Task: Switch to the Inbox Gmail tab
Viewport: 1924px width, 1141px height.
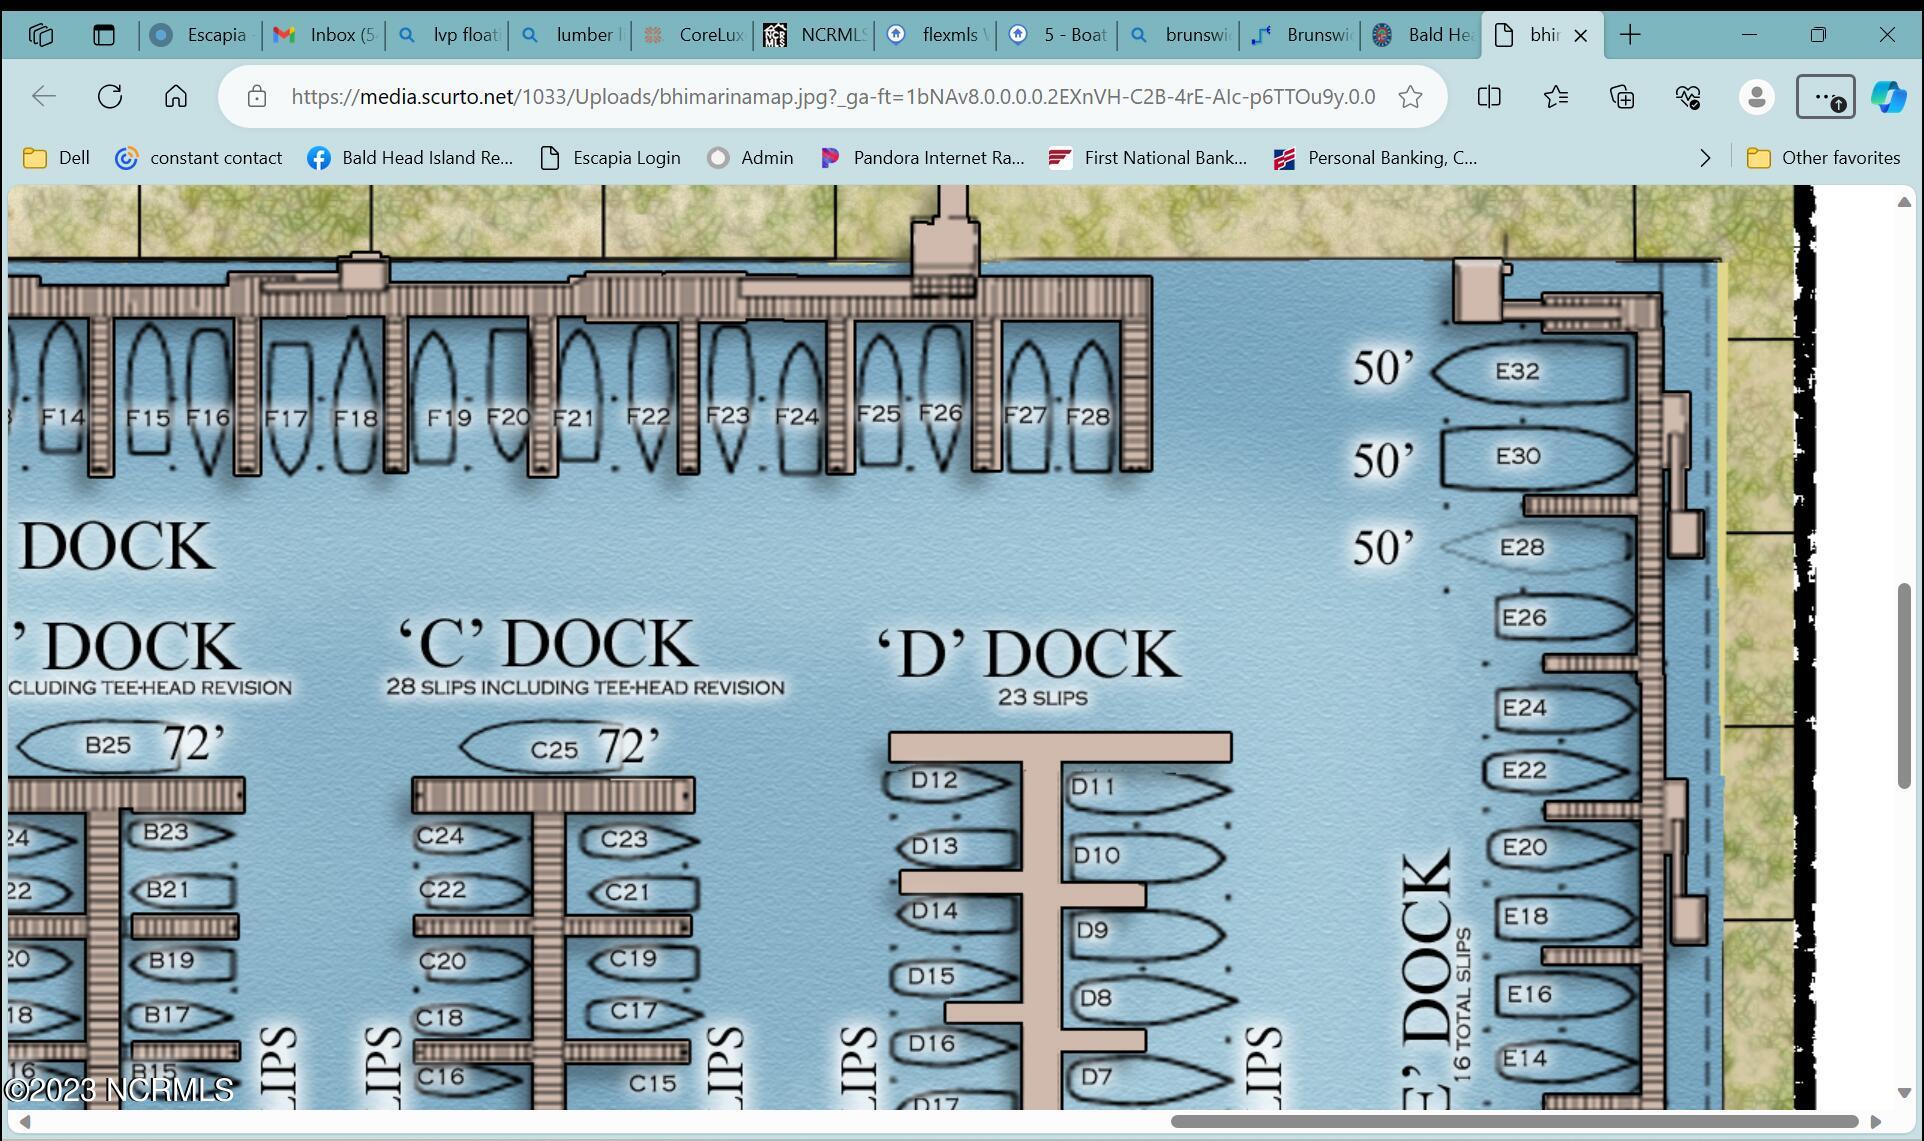Action: pyautogui.click(x=324, y=35)
